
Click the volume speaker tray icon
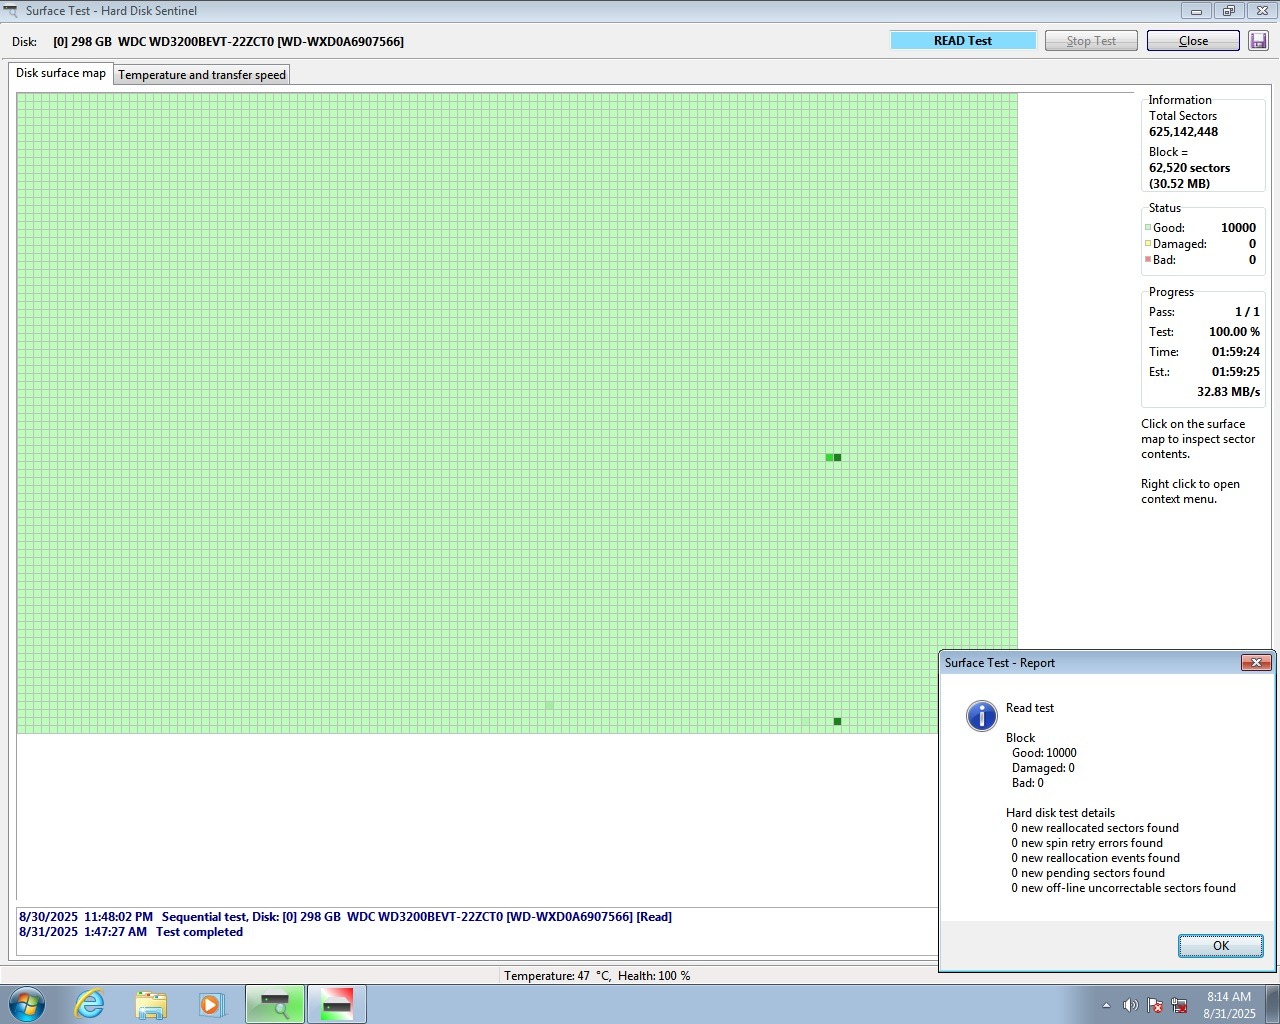[1130, 1005]
